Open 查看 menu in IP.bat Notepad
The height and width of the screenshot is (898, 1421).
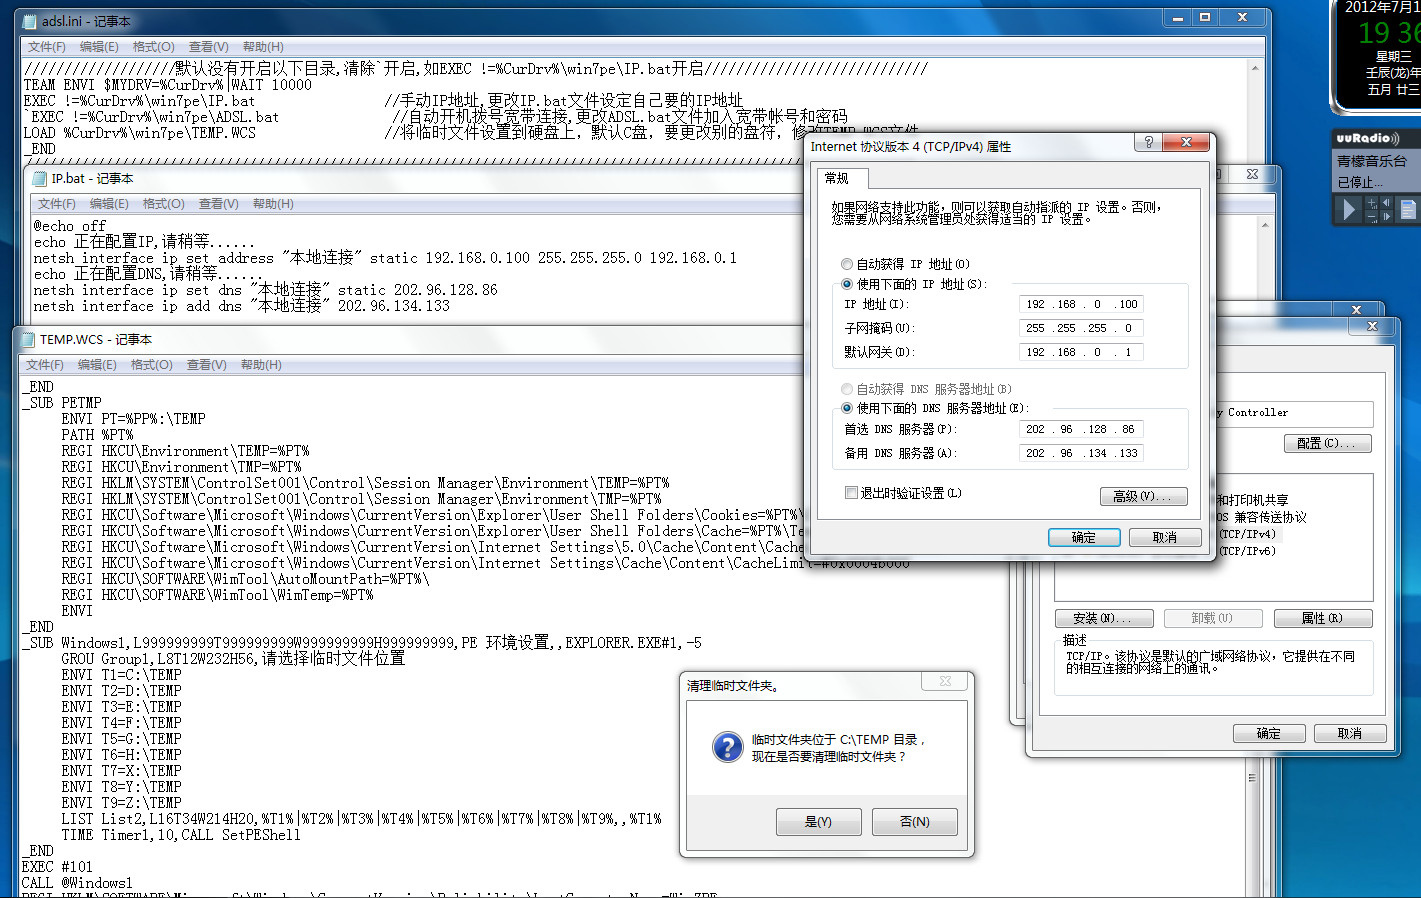pyautogui.click(x=218, y=204)
